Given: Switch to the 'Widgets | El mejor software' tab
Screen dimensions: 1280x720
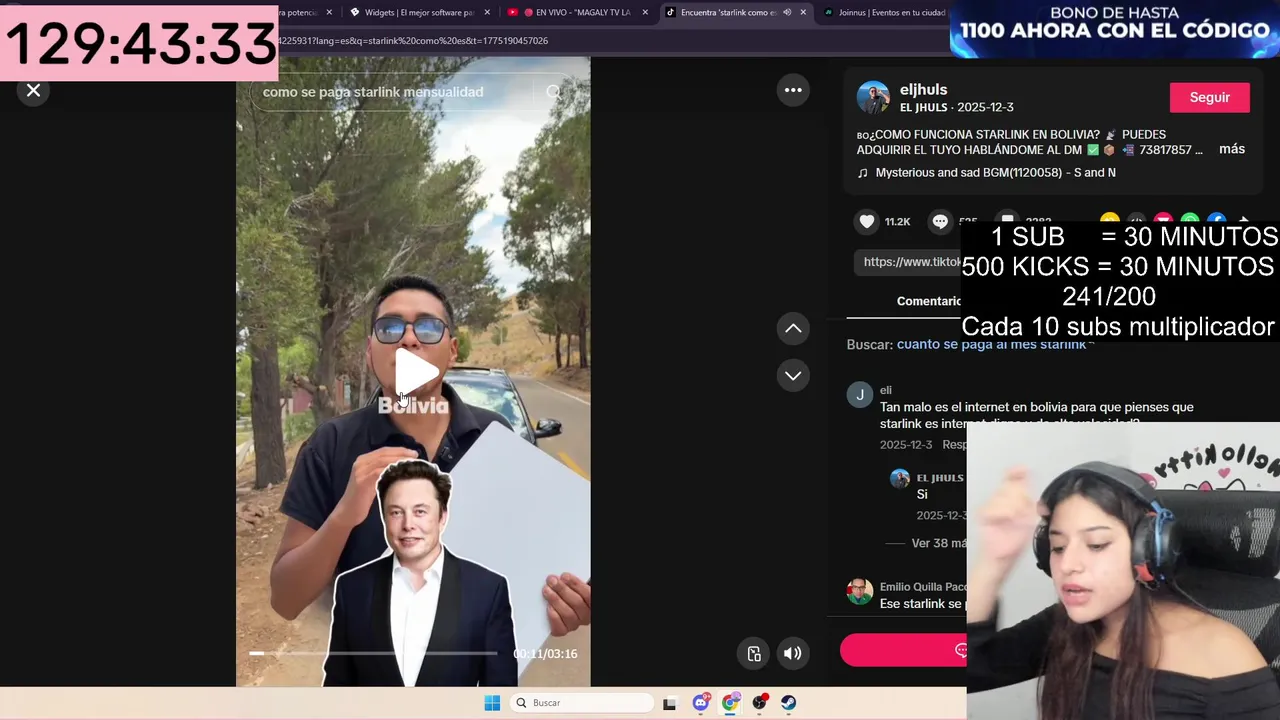Looking at the screenshot, I should click(418, 12).
